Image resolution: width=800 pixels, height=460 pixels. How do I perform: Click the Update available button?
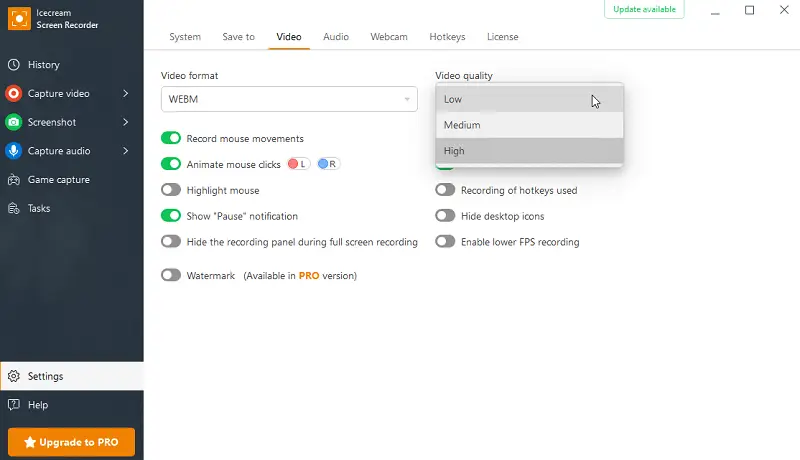click(x=645, y=10)
